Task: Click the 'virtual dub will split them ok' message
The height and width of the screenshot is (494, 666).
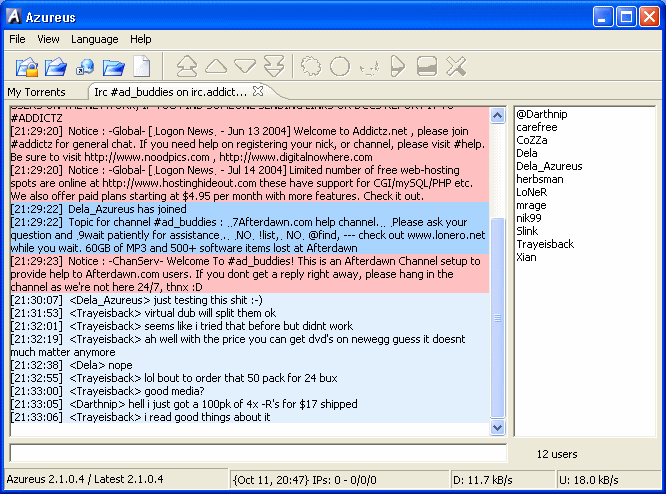Action: pos(210,313)
